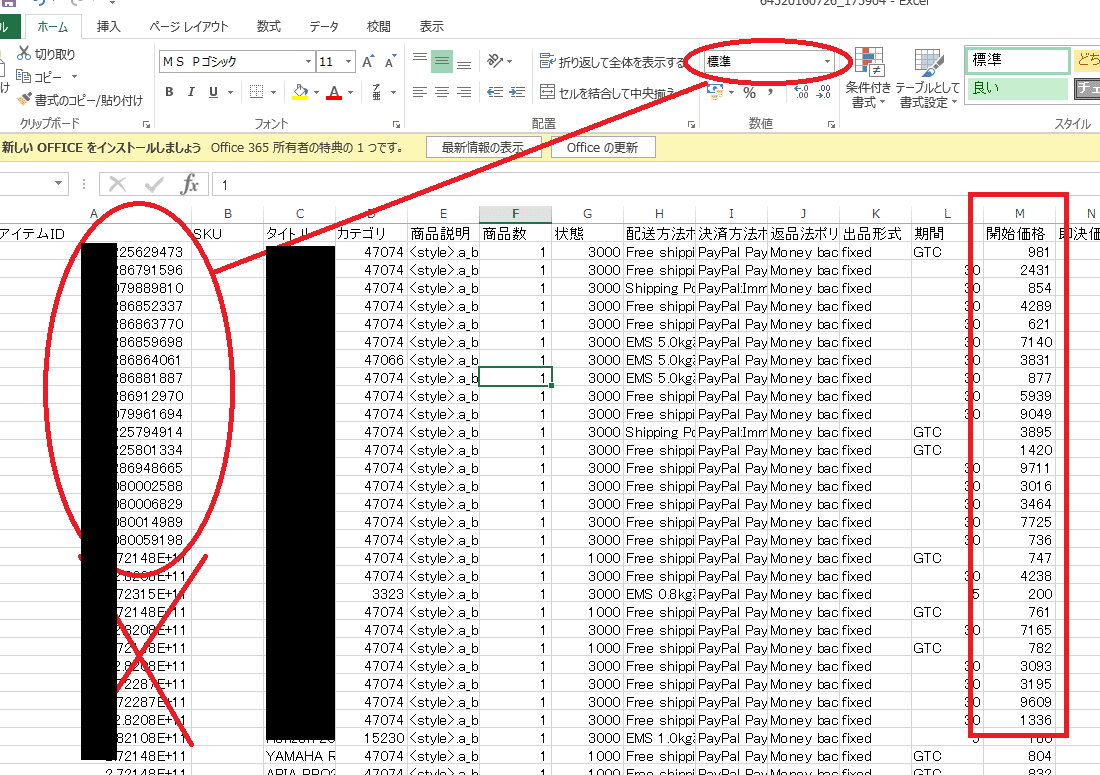This screenshot has height=775, width=1100.
Task: Click the red Font Color A icon
Action: [335, 92]
